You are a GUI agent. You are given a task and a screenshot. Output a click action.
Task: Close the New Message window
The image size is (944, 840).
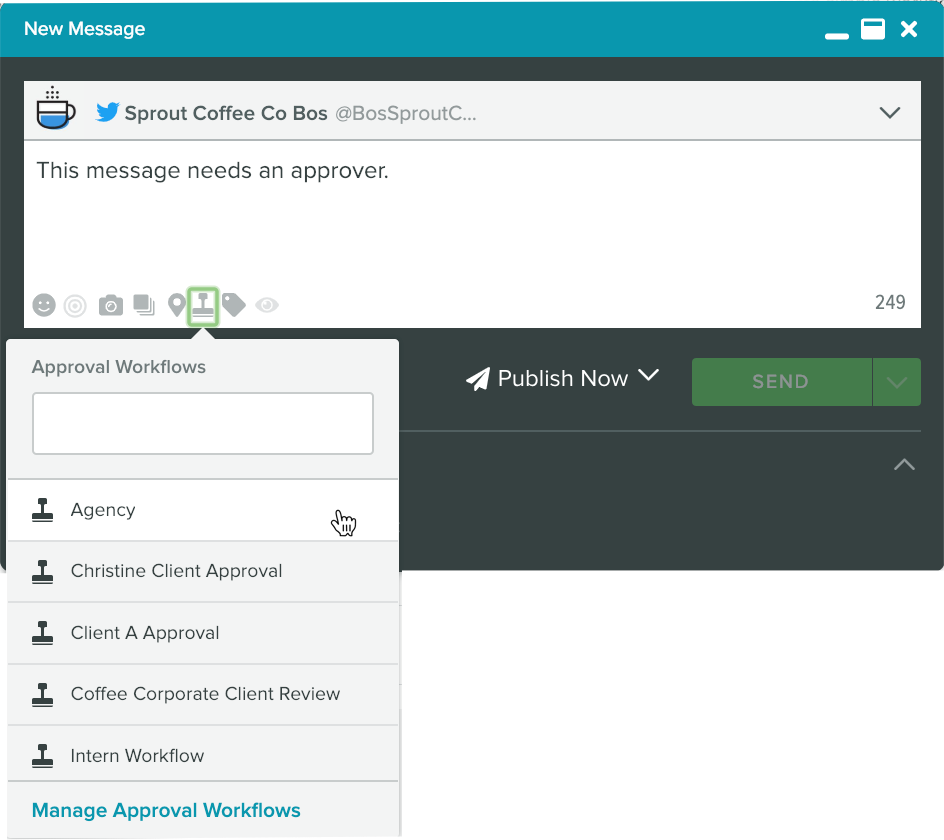tap(909, 29)
